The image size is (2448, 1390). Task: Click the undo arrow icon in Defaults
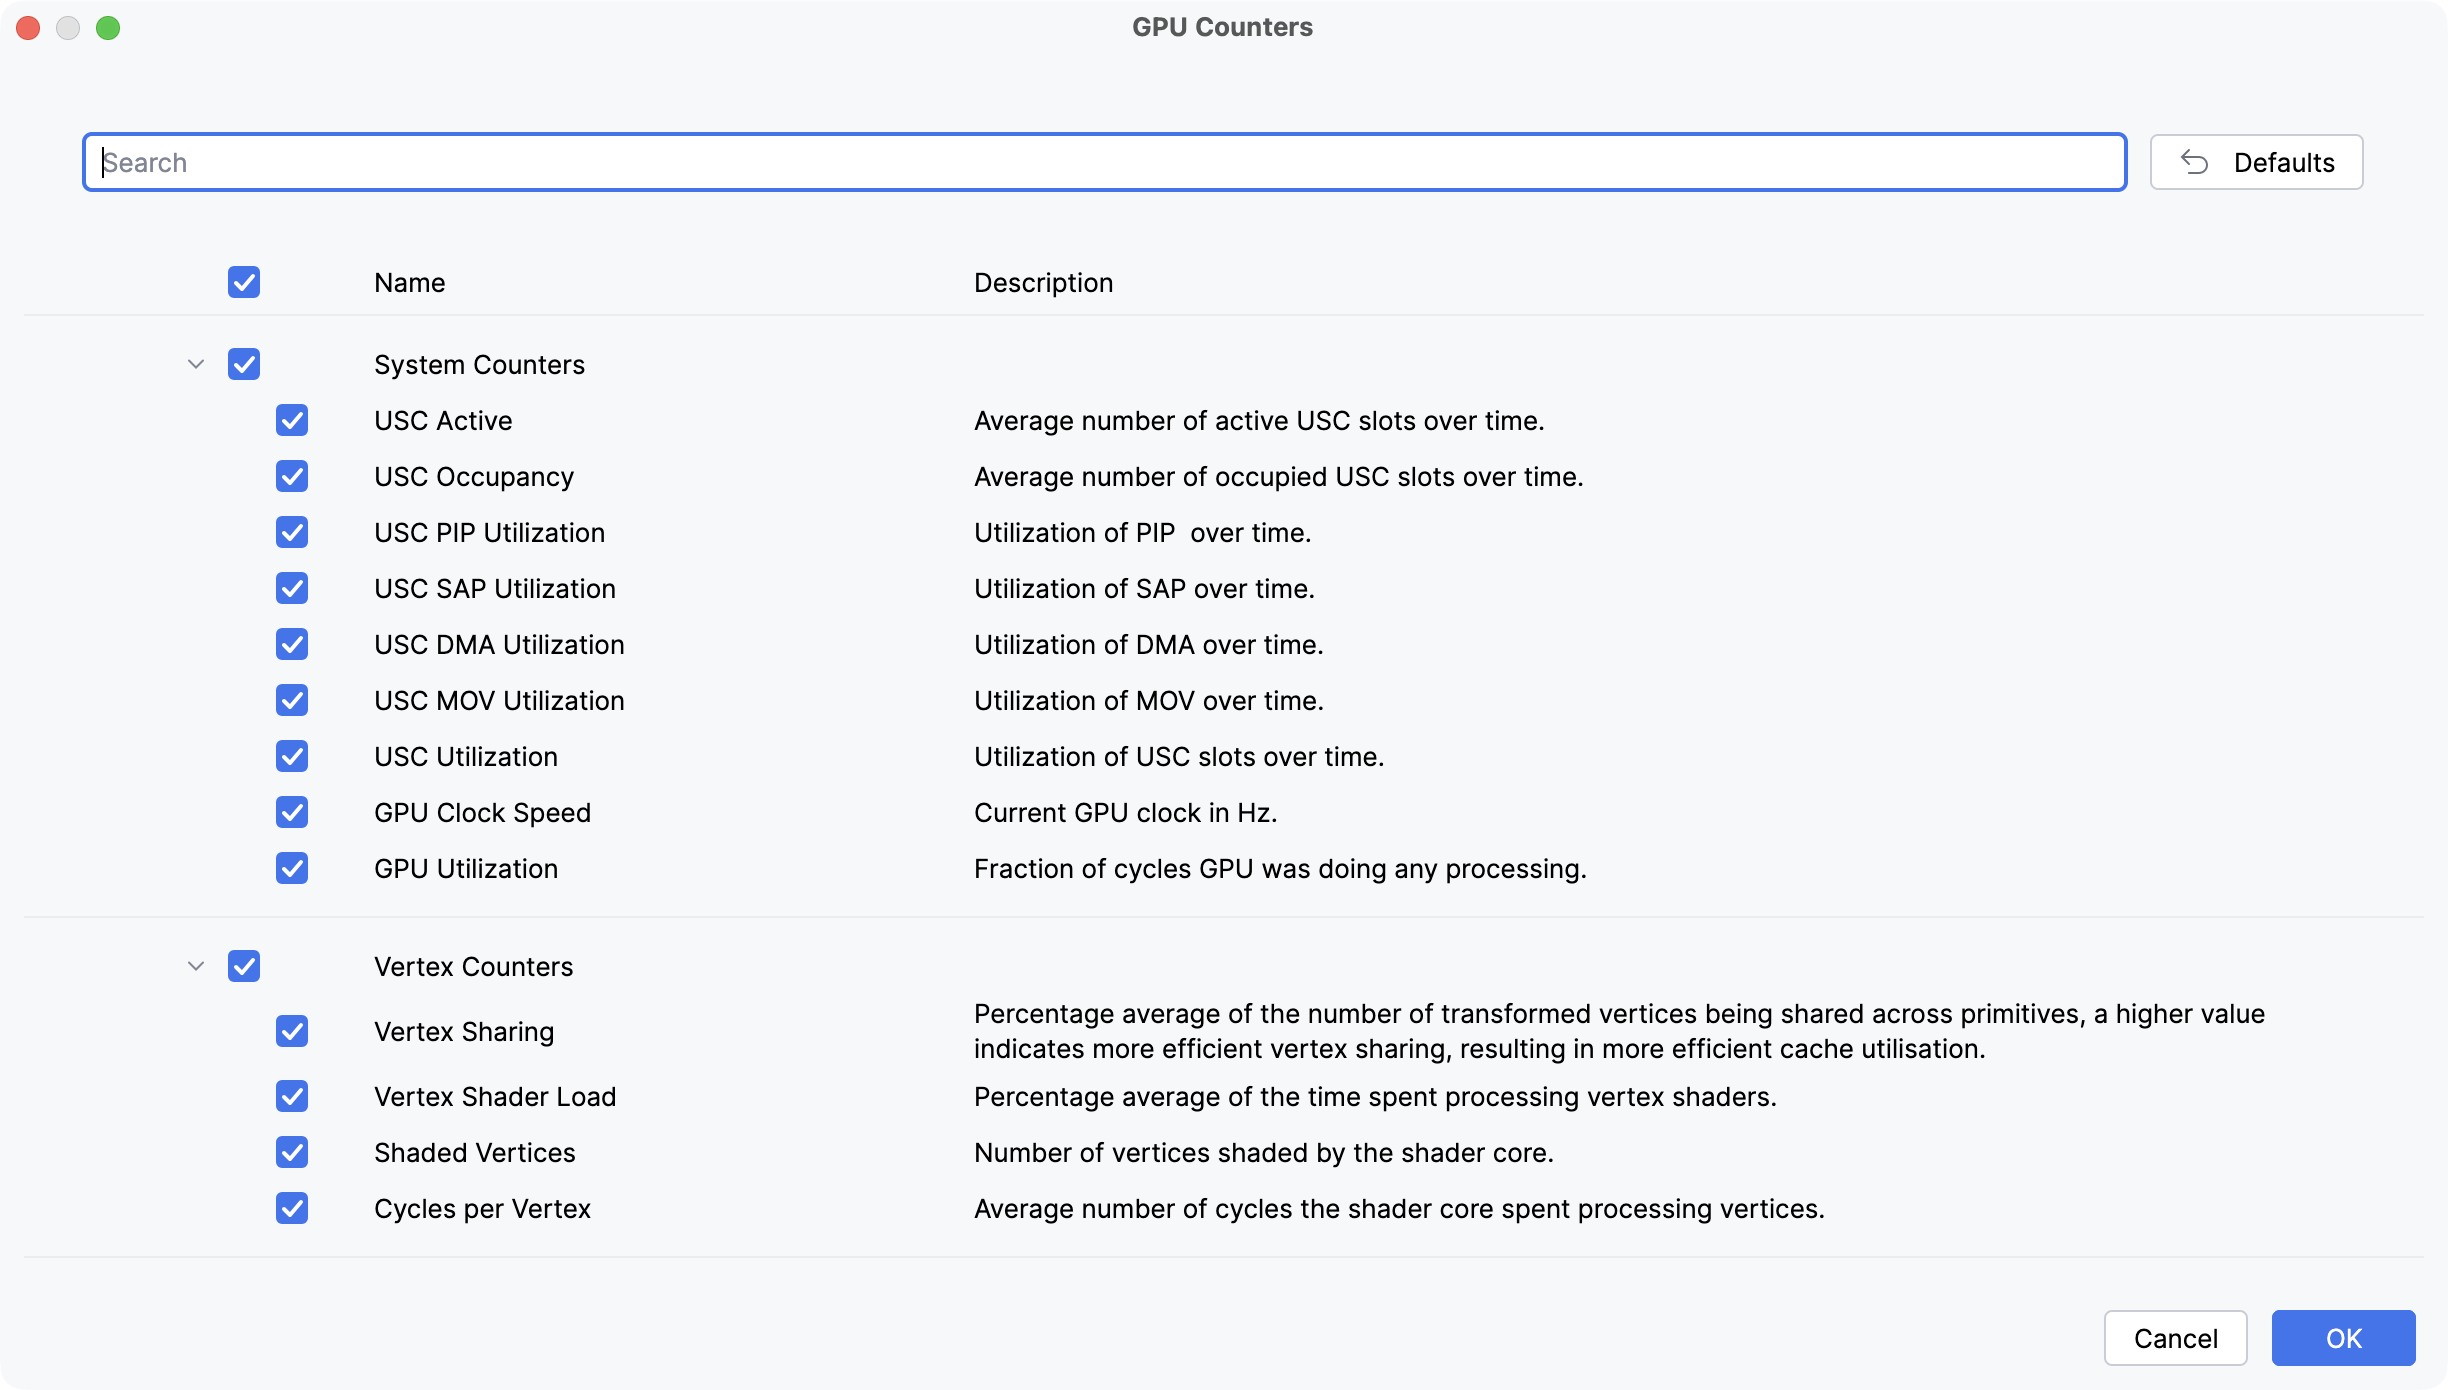[2194, 162]
